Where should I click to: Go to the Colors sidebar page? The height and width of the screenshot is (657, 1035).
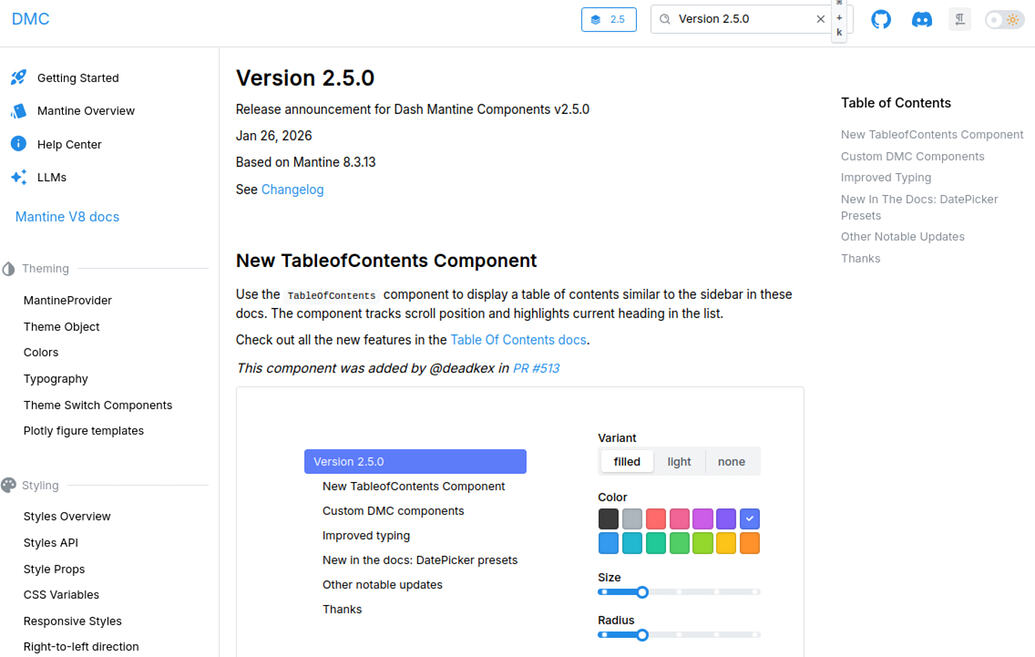tap(40, 352)
